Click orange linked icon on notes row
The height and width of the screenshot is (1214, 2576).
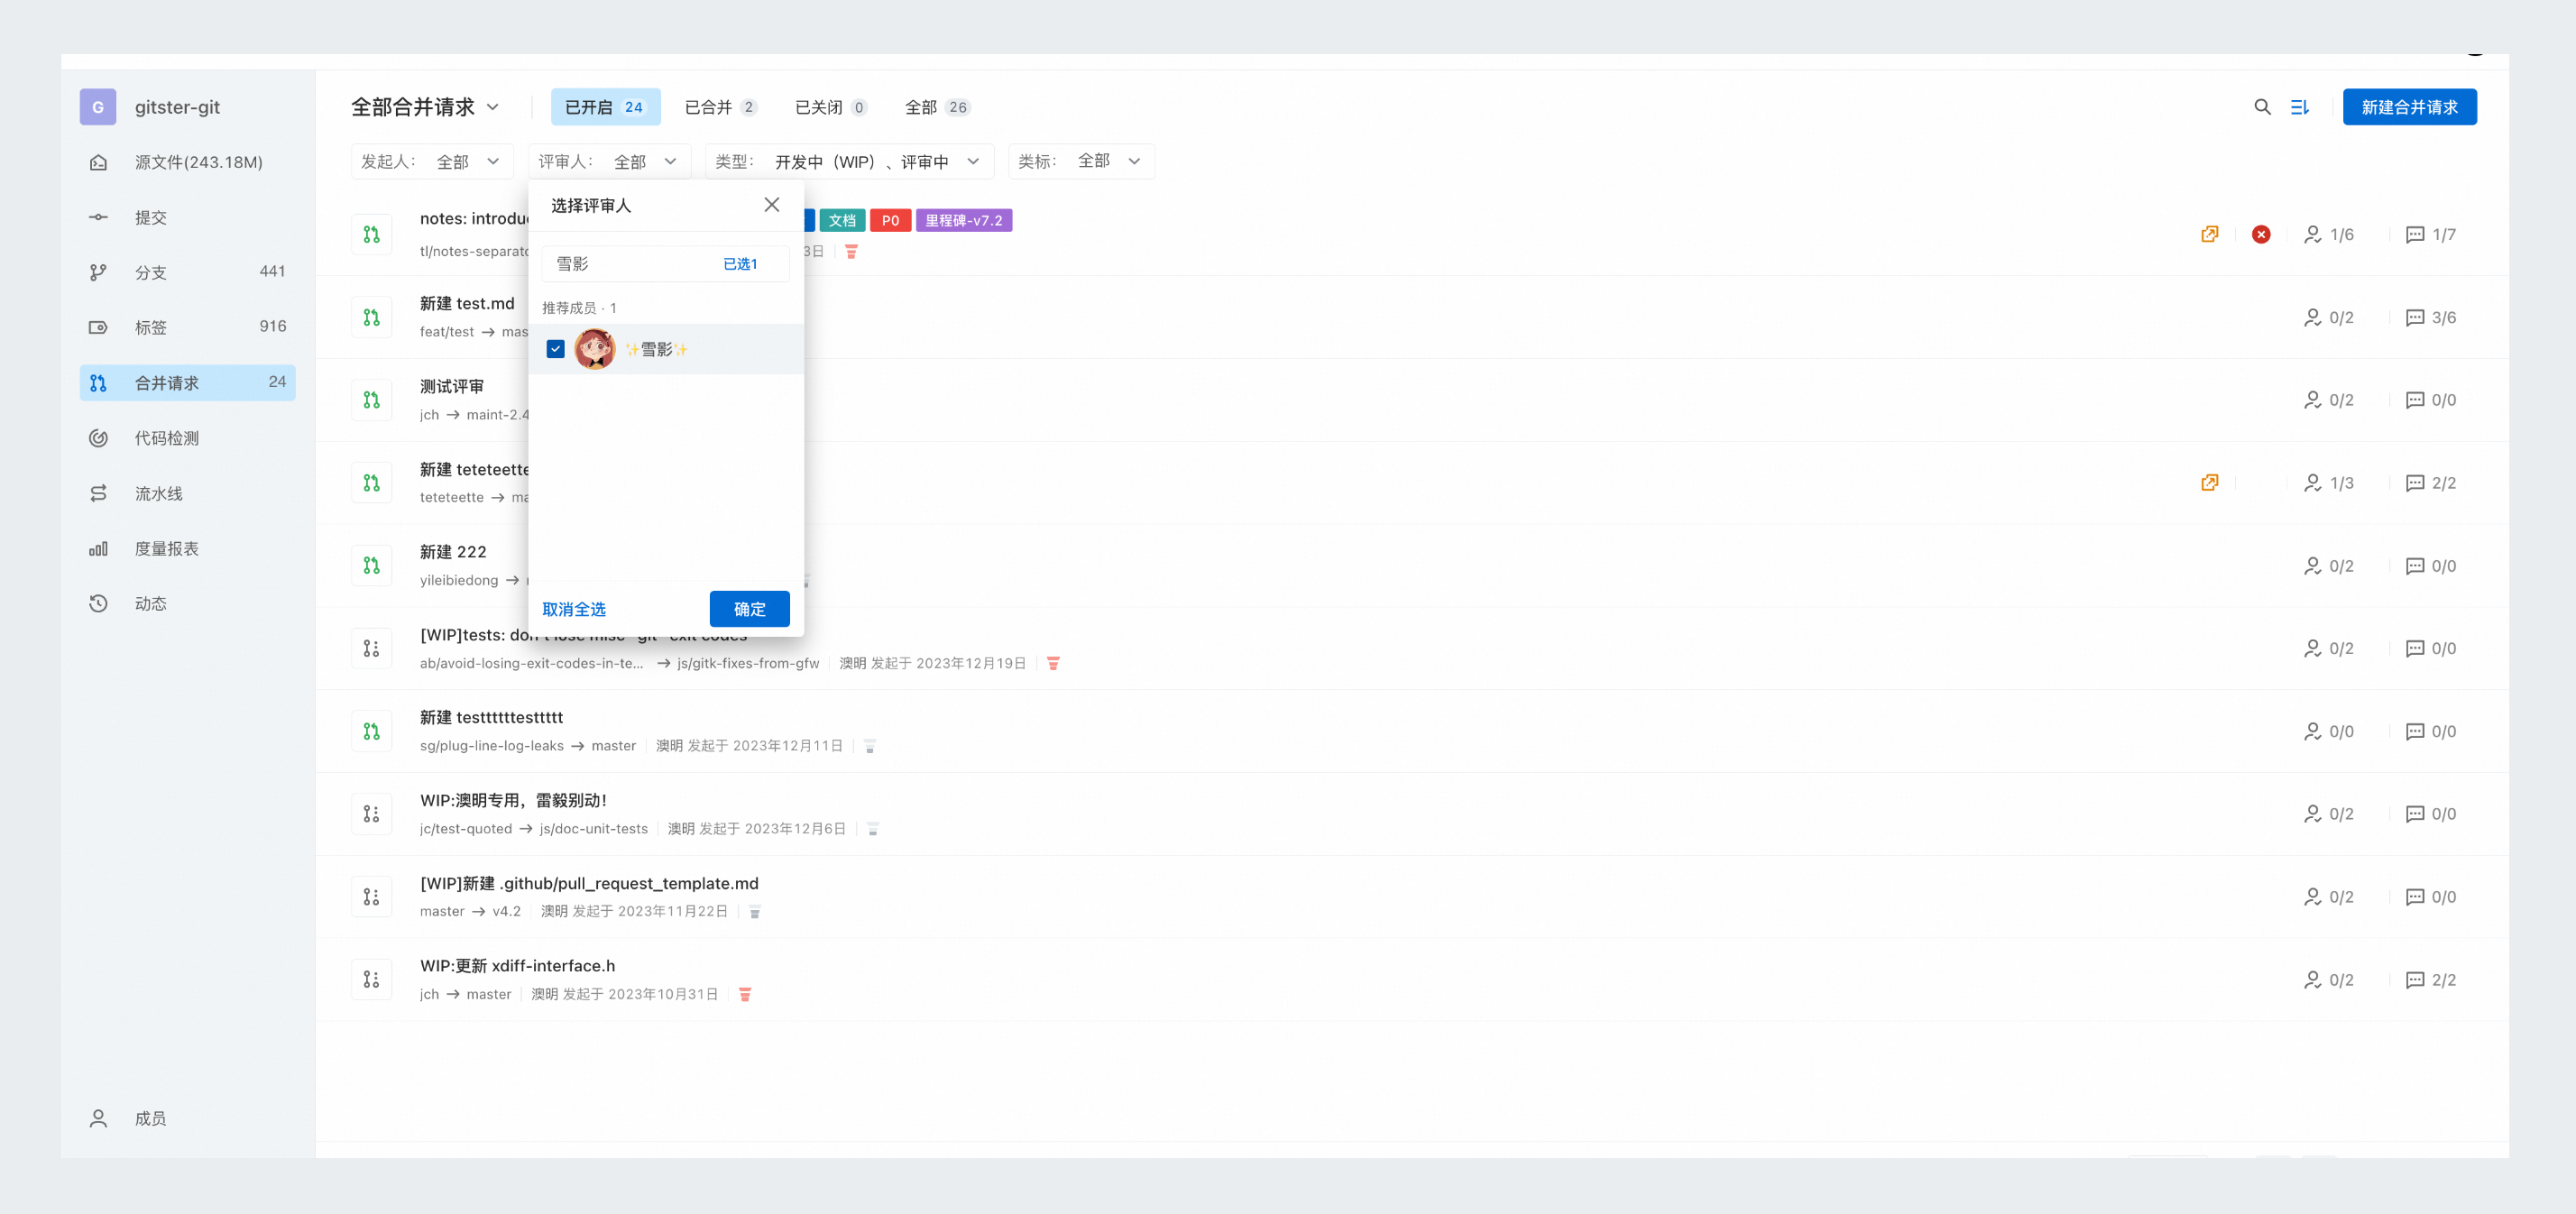2210,234
